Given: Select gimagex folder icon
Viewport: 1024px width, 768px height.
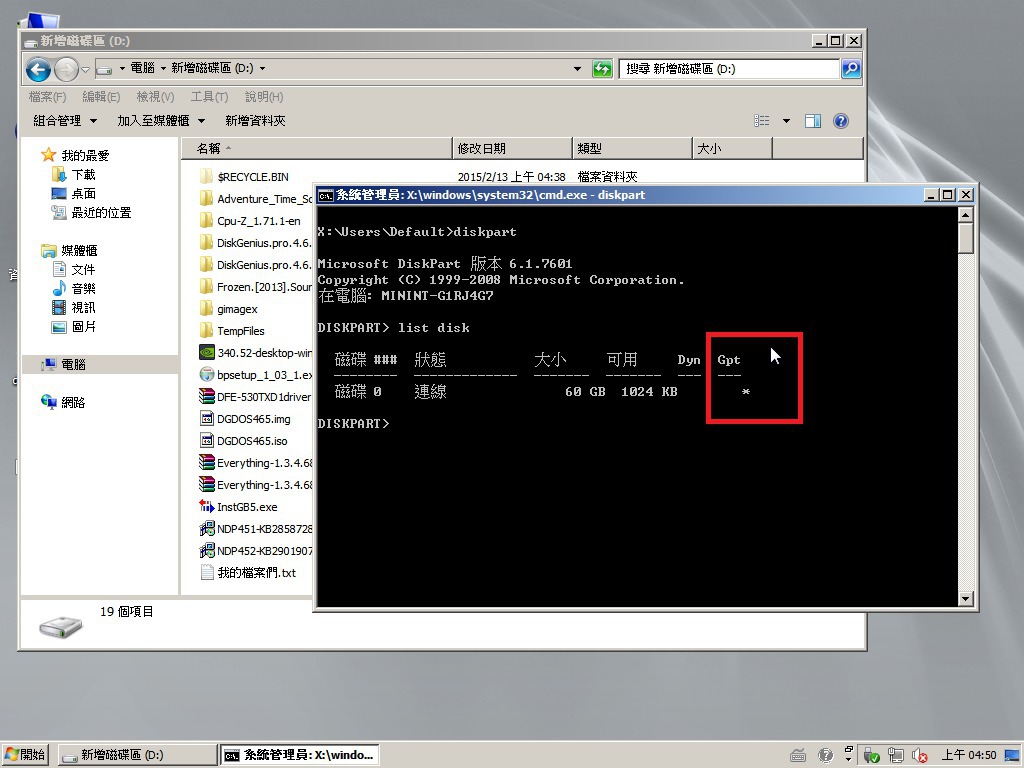Looking at the screenshot, I should coord(206,308).
